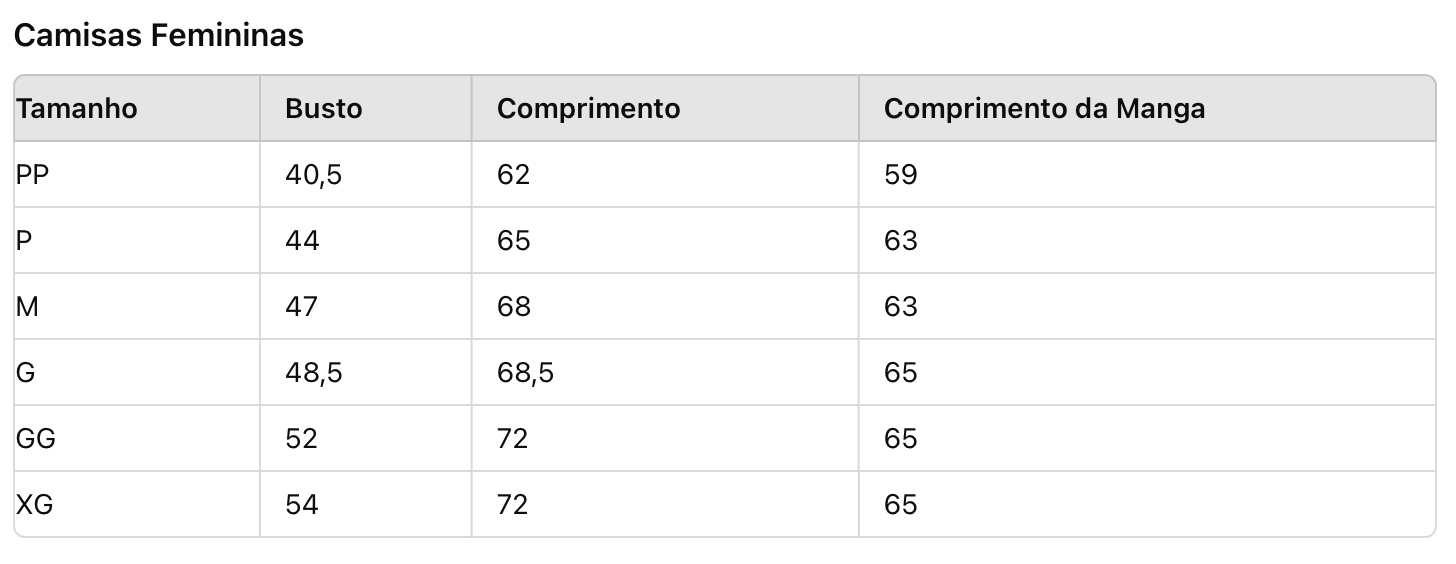Click the 48,5 bust value

(x=313, y=373)
